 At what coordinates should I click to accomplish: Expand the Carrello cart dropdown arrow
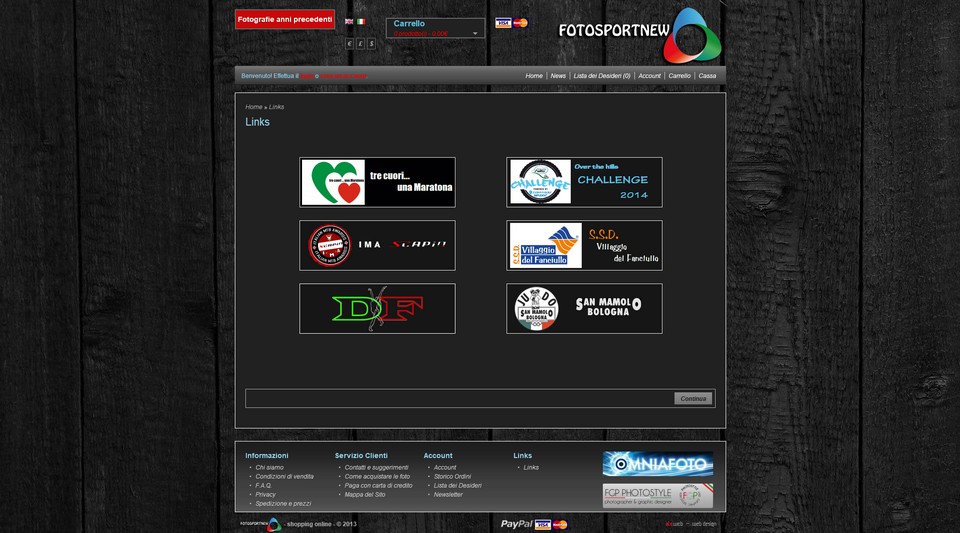475,34
